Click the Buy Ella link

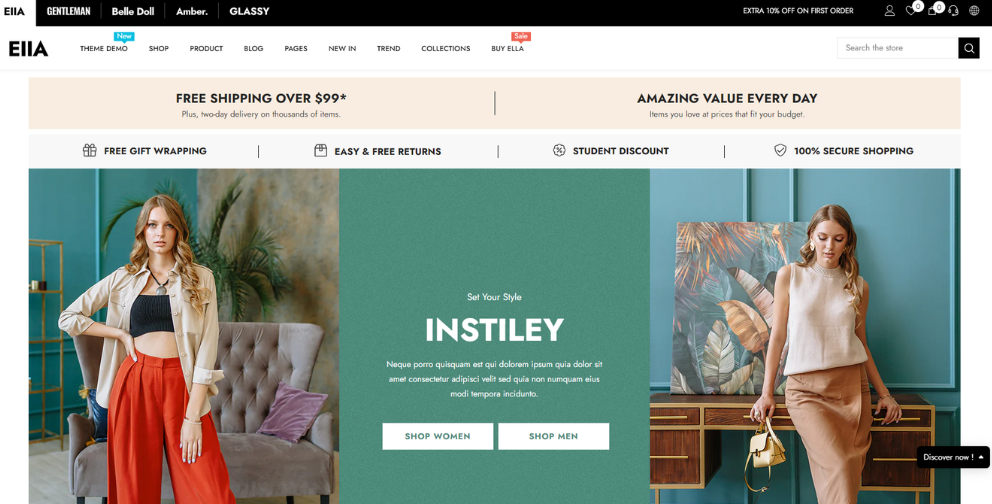[507, 49]
